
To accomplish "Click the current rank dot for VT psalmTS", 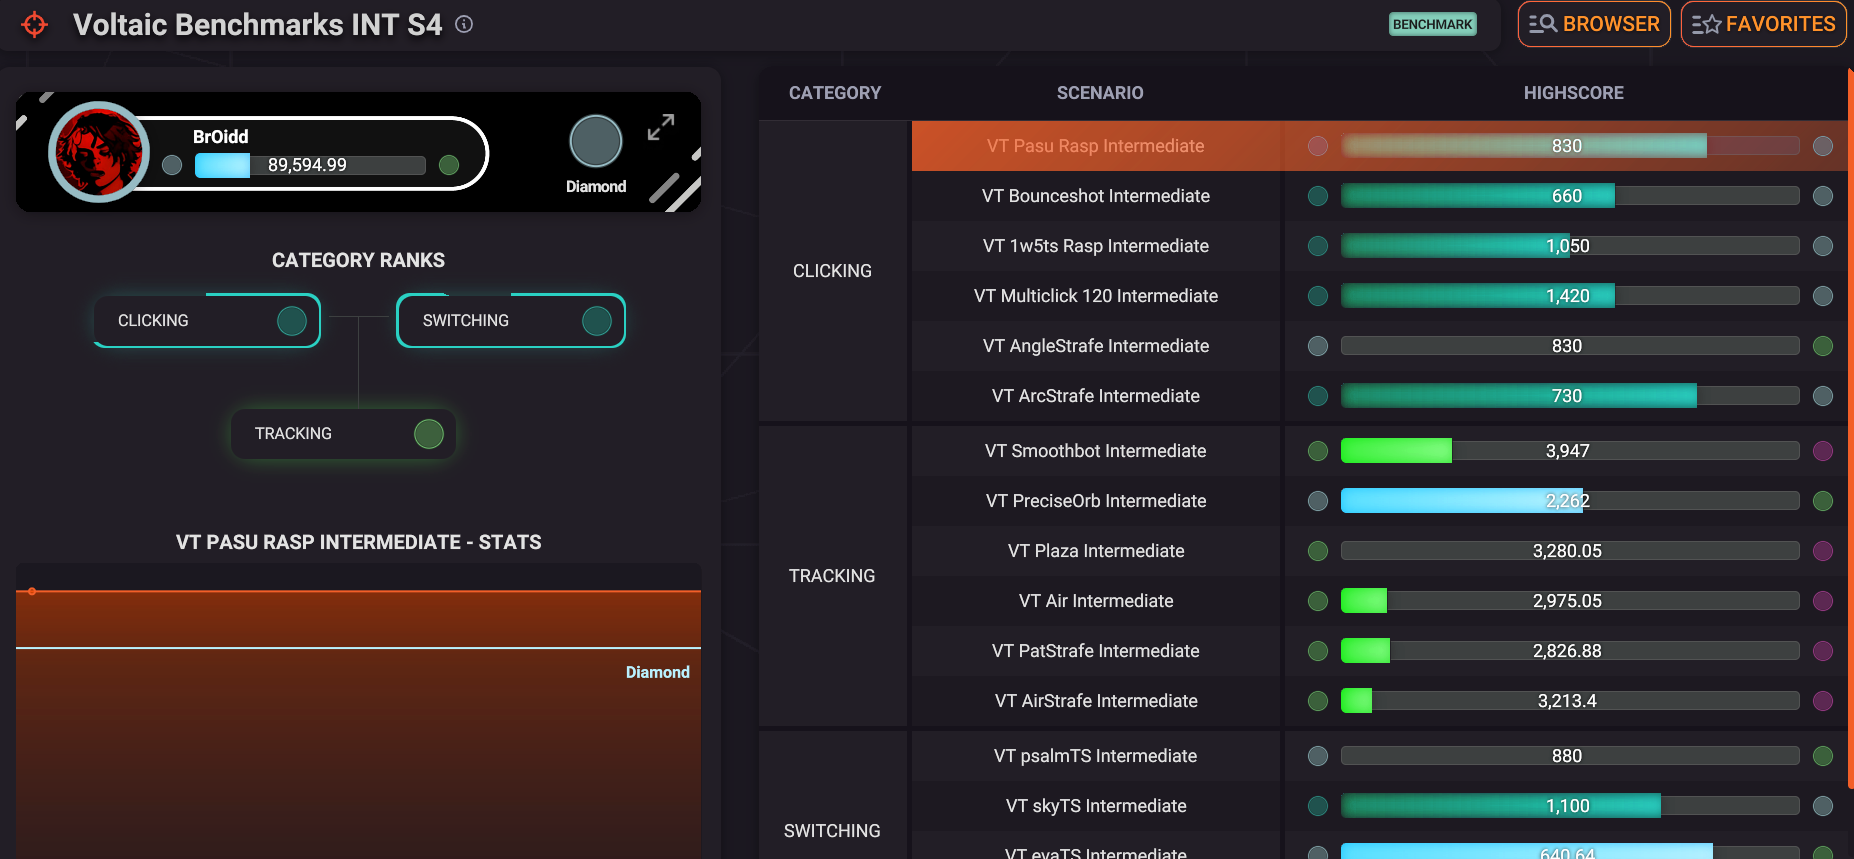I will point(1318,756).
